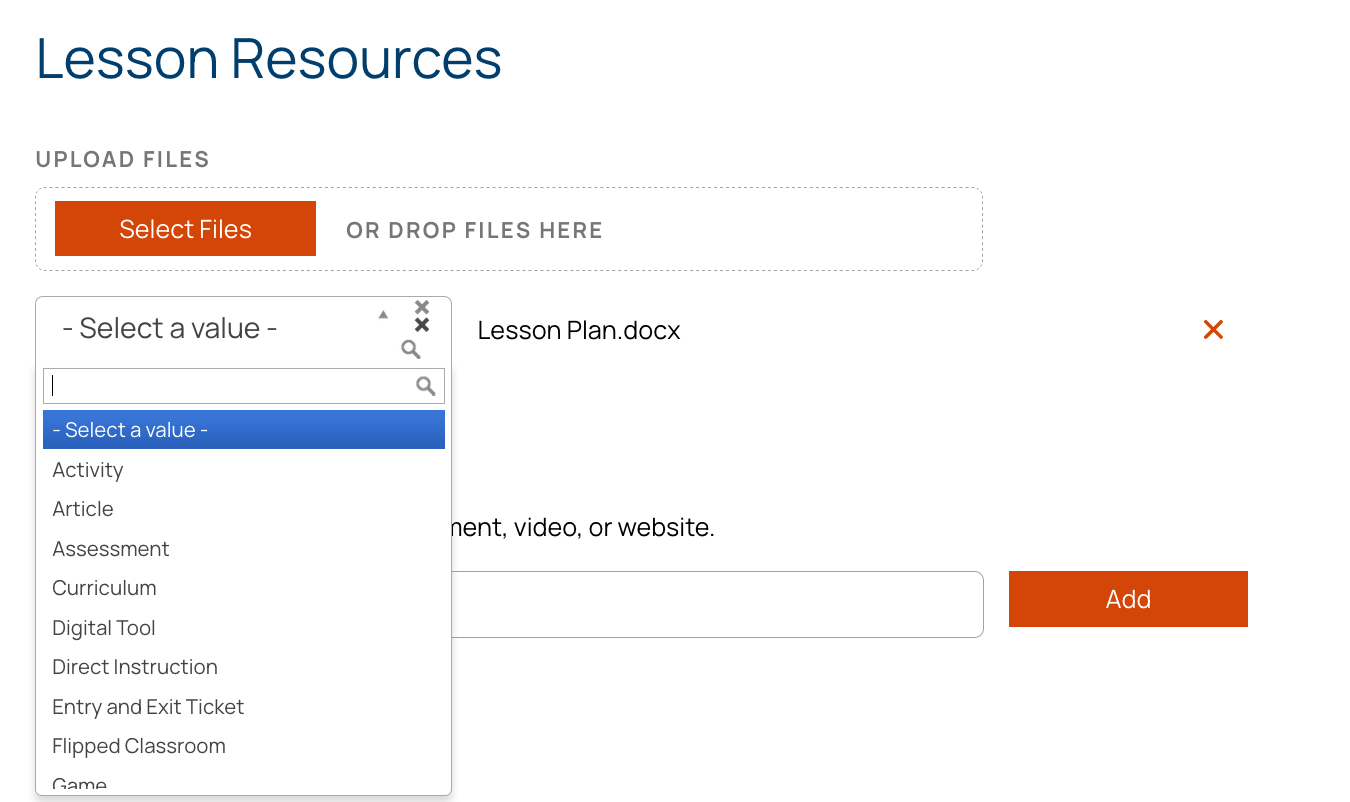The width and height of the screenshot is (1350, 802).
Task: Click the magnifier icon below the X icons
Action: [x=411, y=349]
